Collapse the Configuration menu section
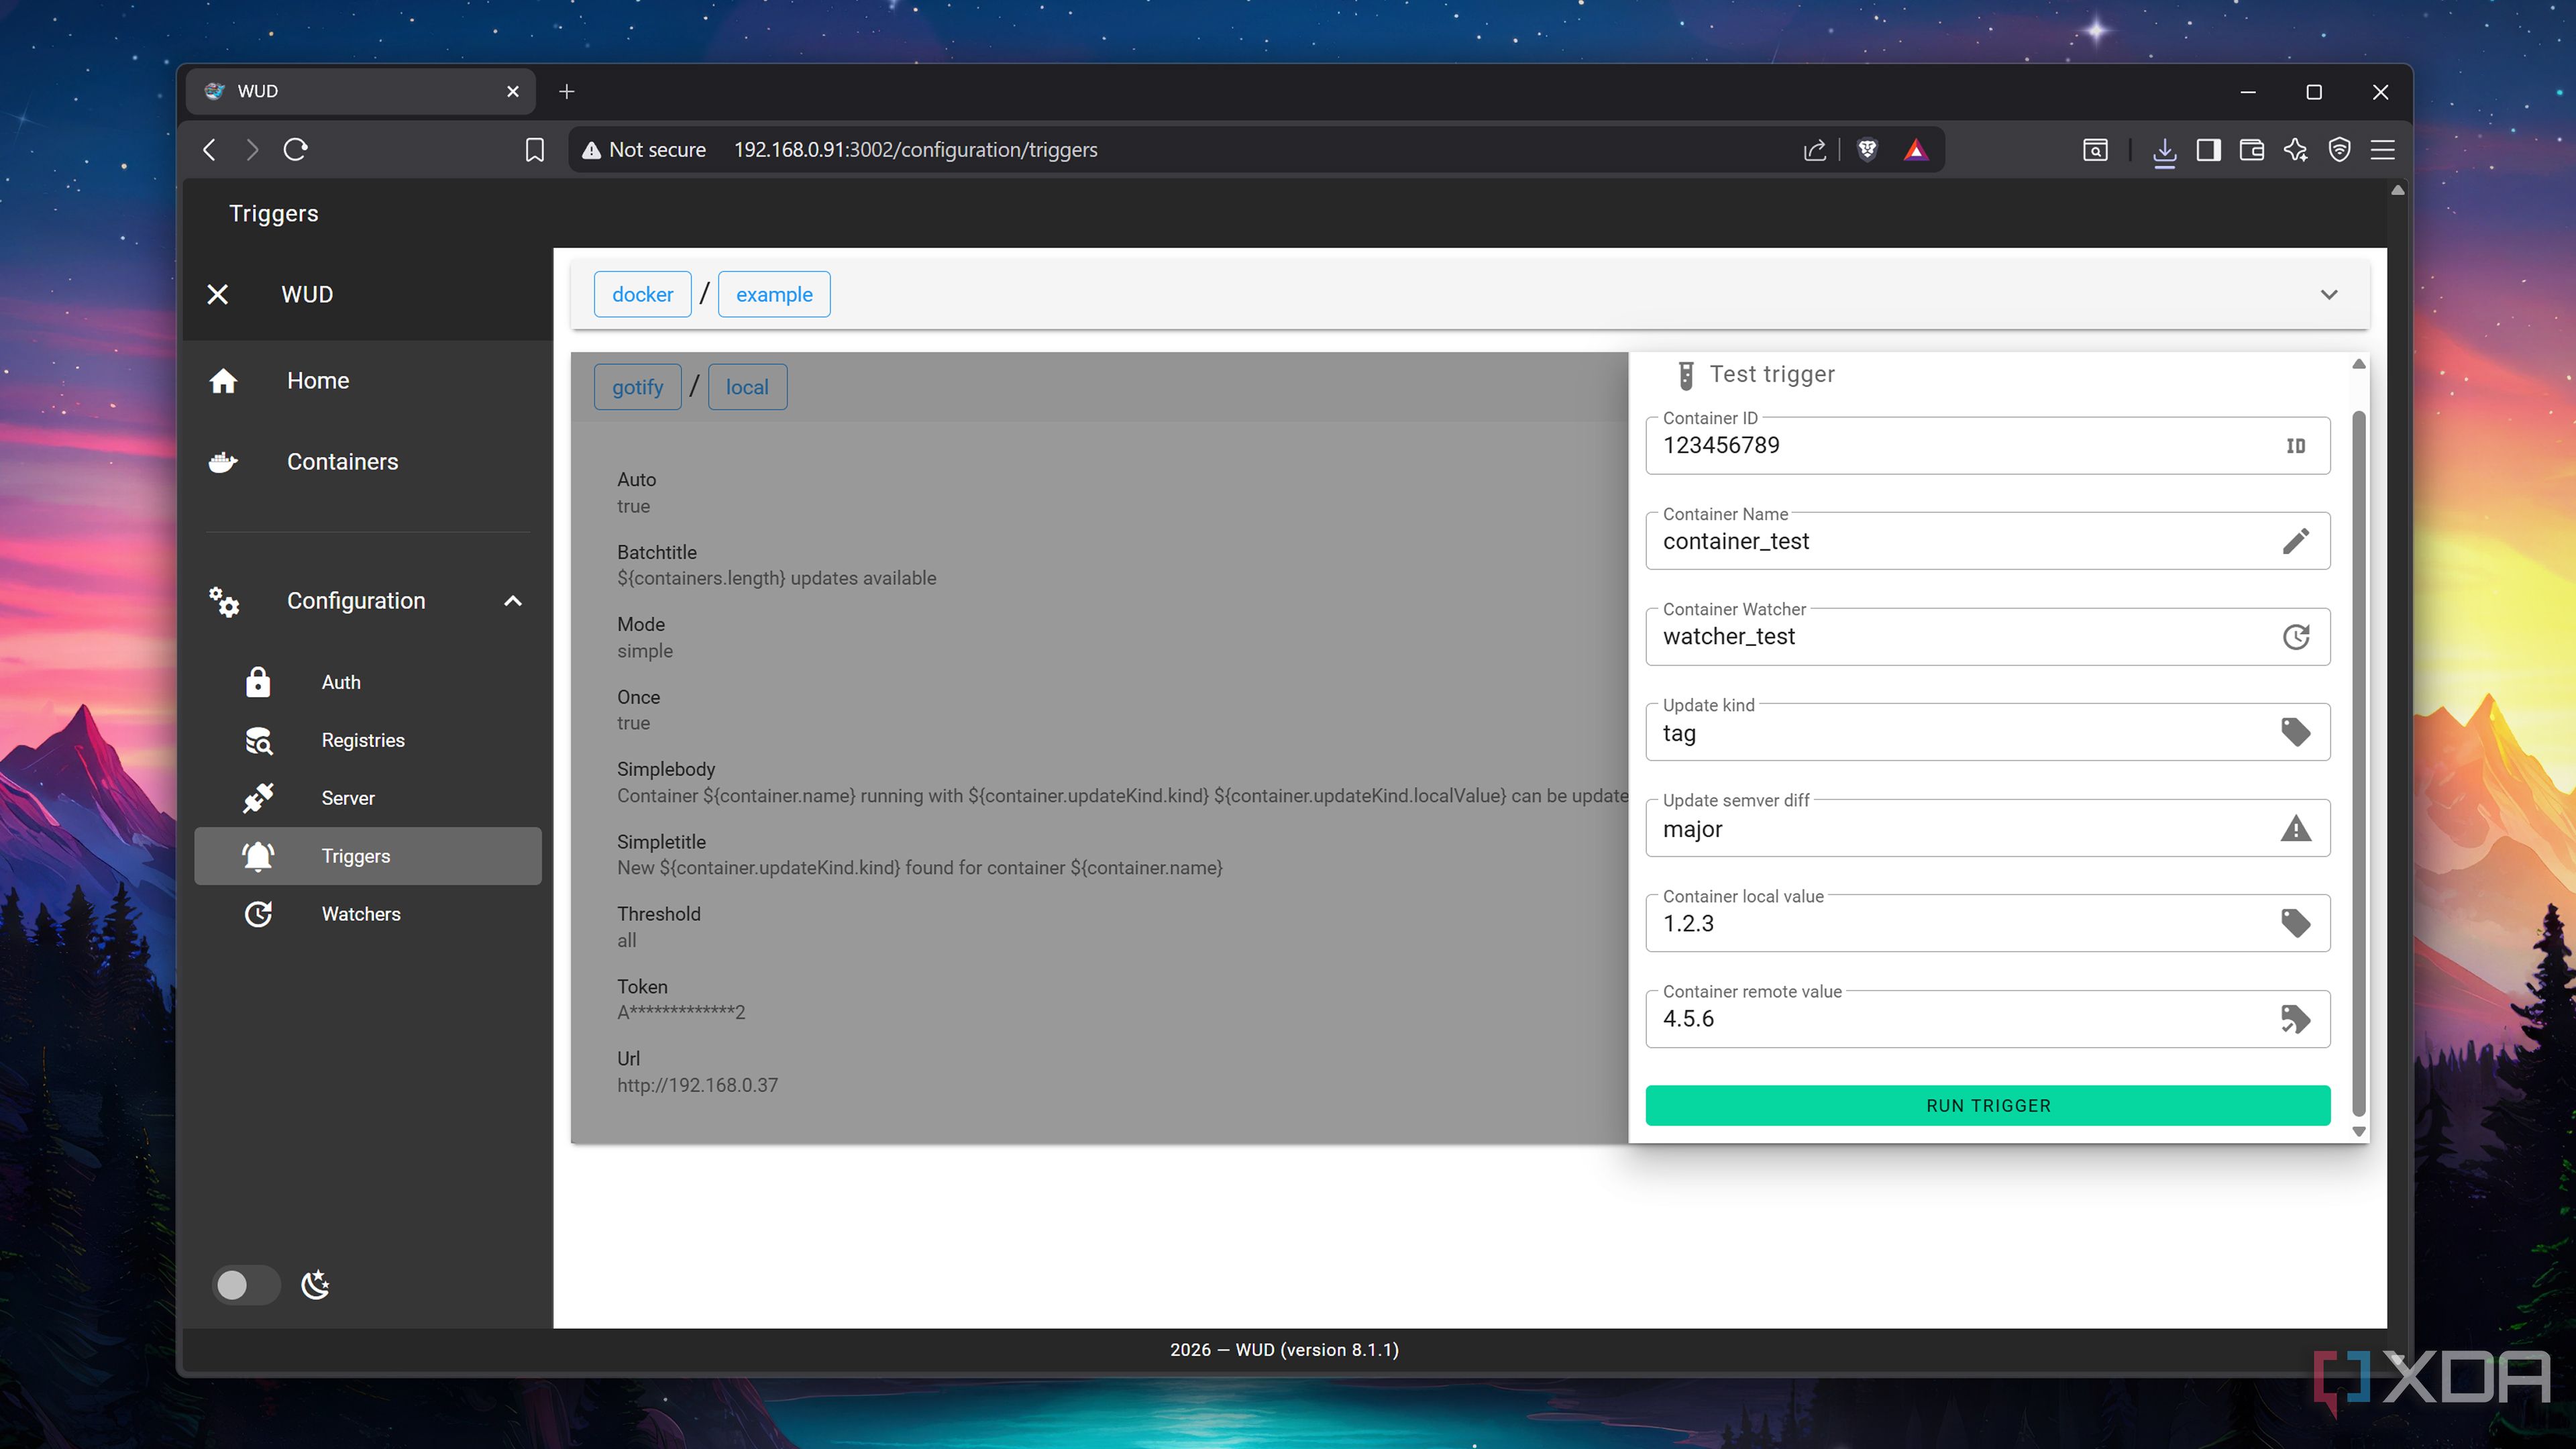 [513, 601]
